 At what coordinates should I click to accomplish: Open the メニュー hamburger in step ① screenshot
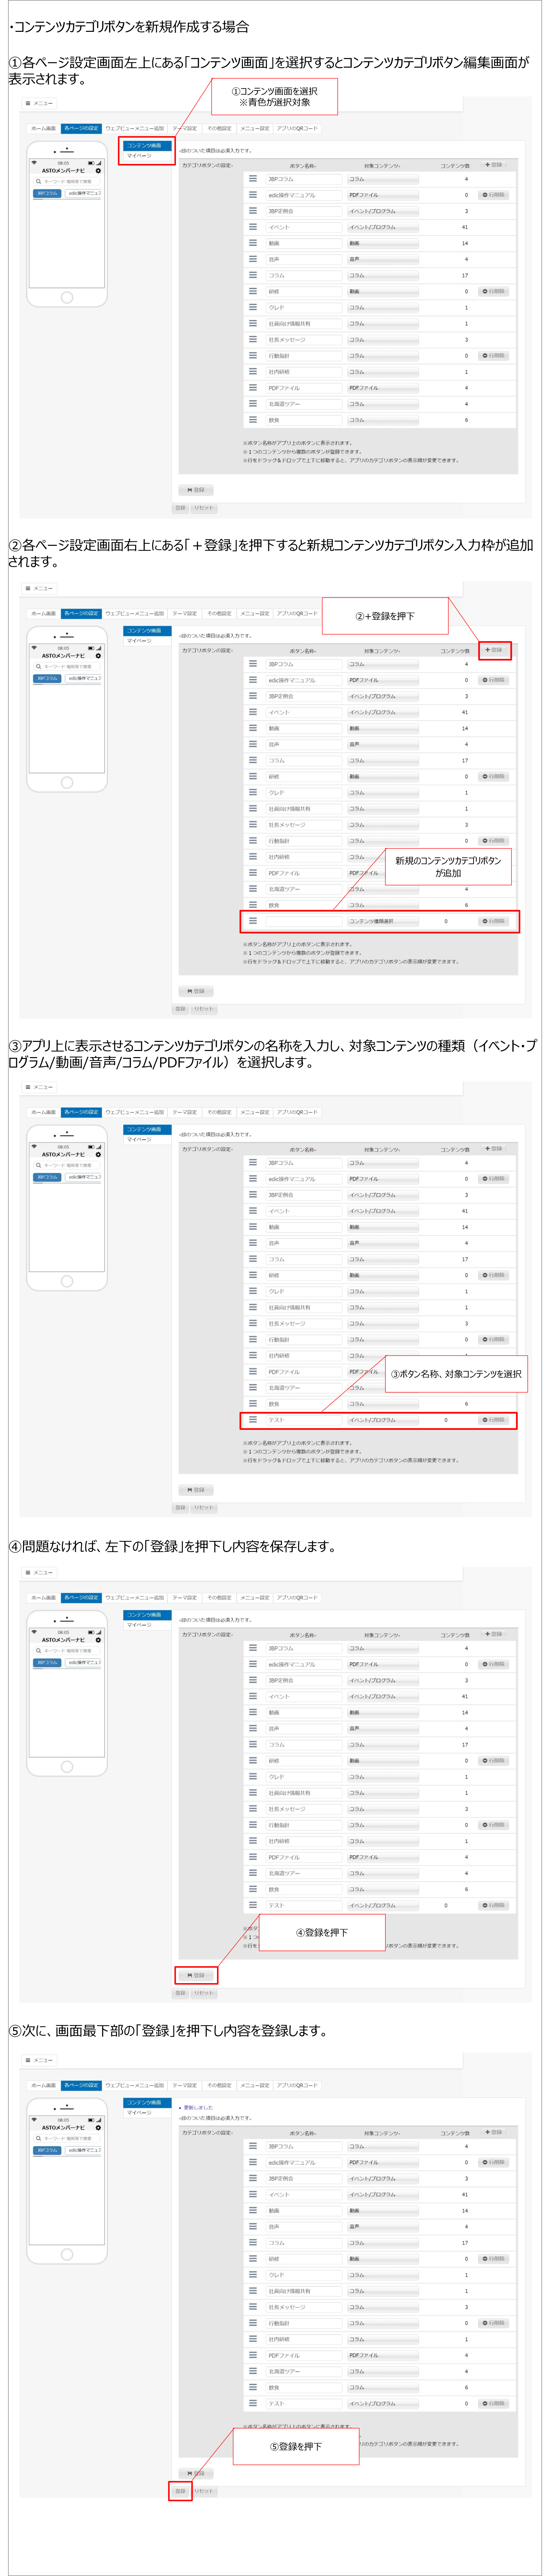pyautogui.click(x=39, y=103)
